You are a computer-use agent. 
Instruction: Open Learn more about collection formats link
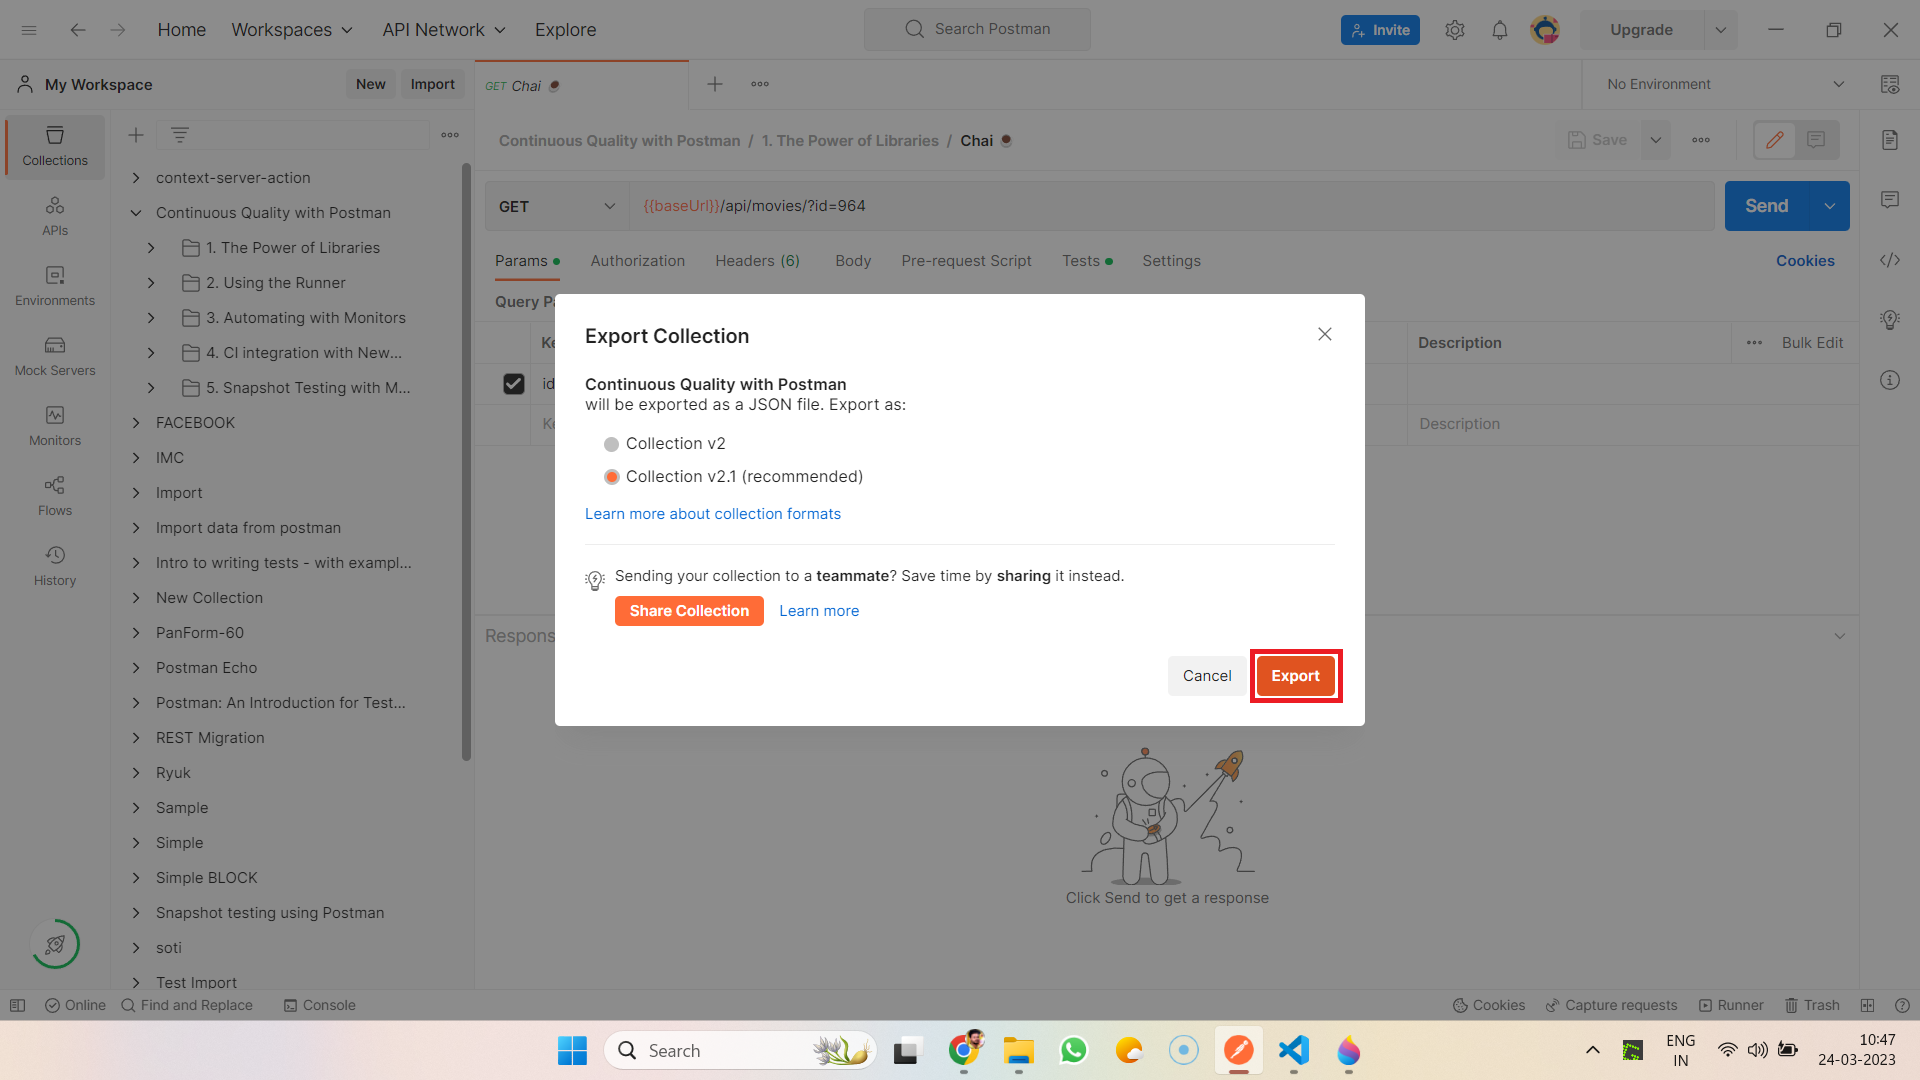click(713, 514)
